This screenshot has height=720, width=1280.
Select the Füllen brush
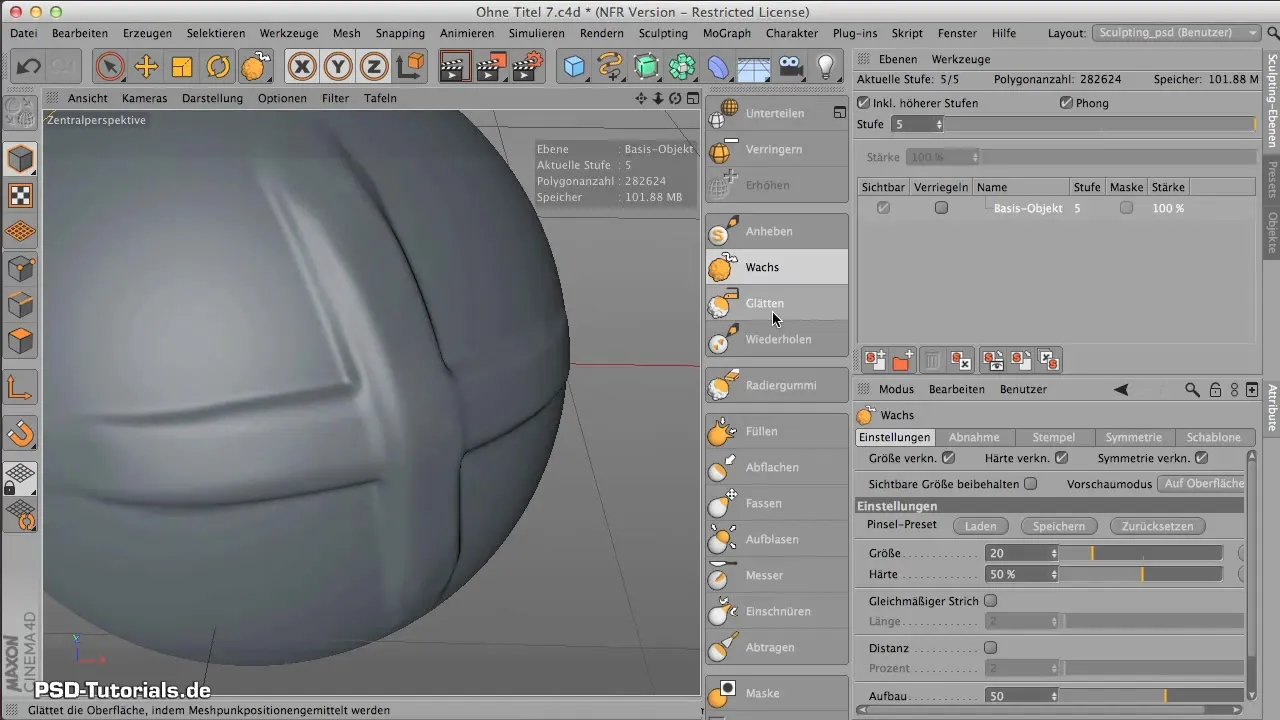pos(776,431)
